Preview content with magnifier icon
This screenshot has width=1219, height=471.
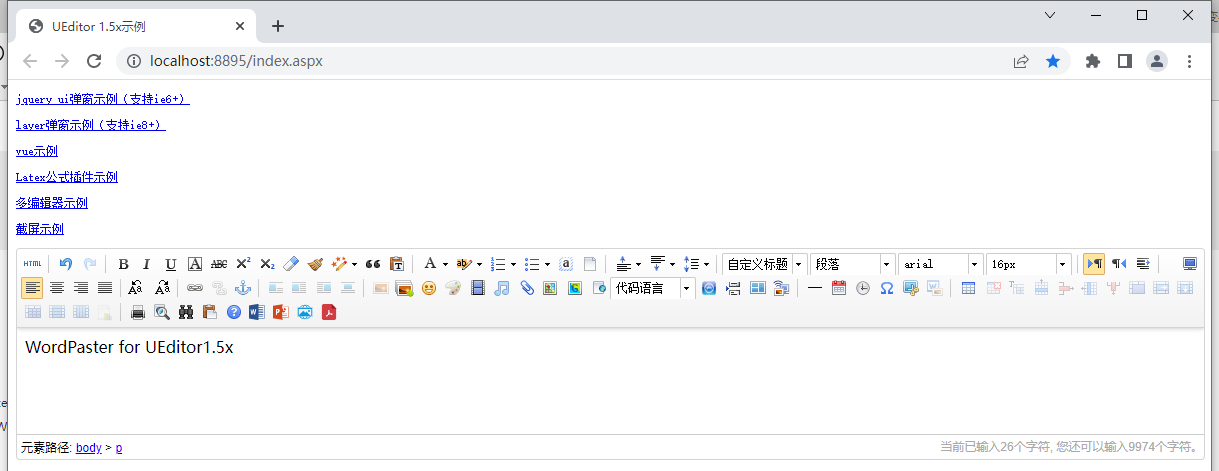coord(162,312)
